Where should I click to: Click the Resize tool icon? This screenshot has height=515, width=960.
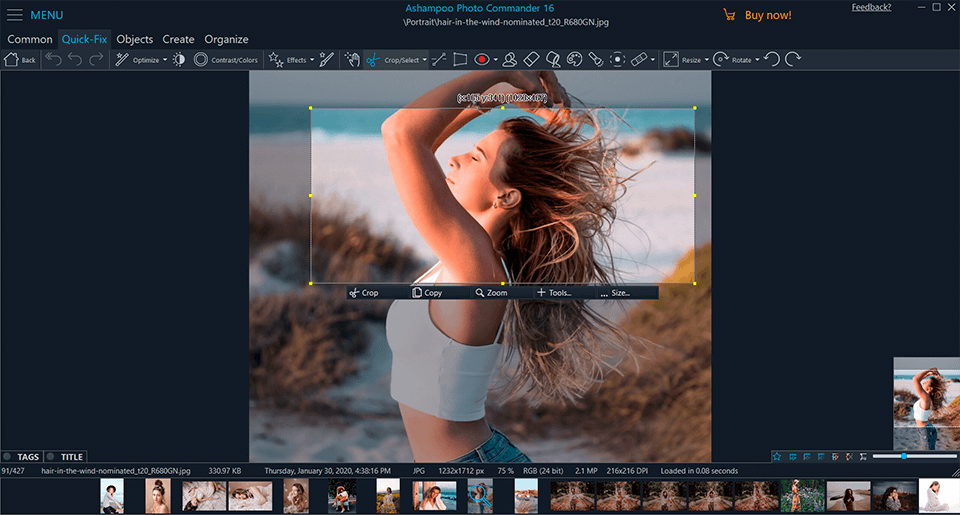(x=671, y=59)
